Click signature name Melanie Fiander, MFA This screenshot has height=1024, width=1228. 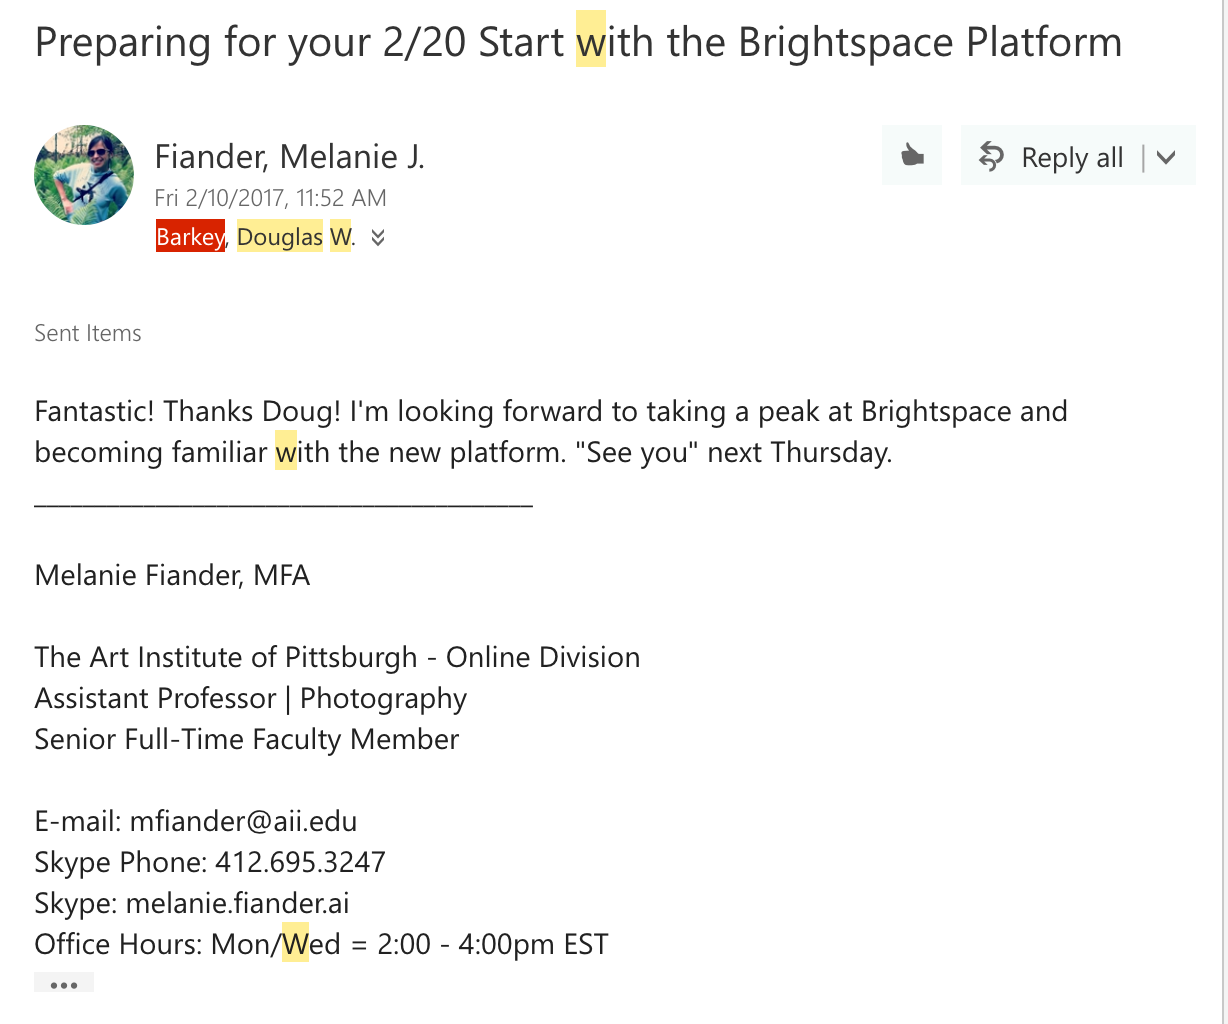pyautogui.click(x=172, y=575)
